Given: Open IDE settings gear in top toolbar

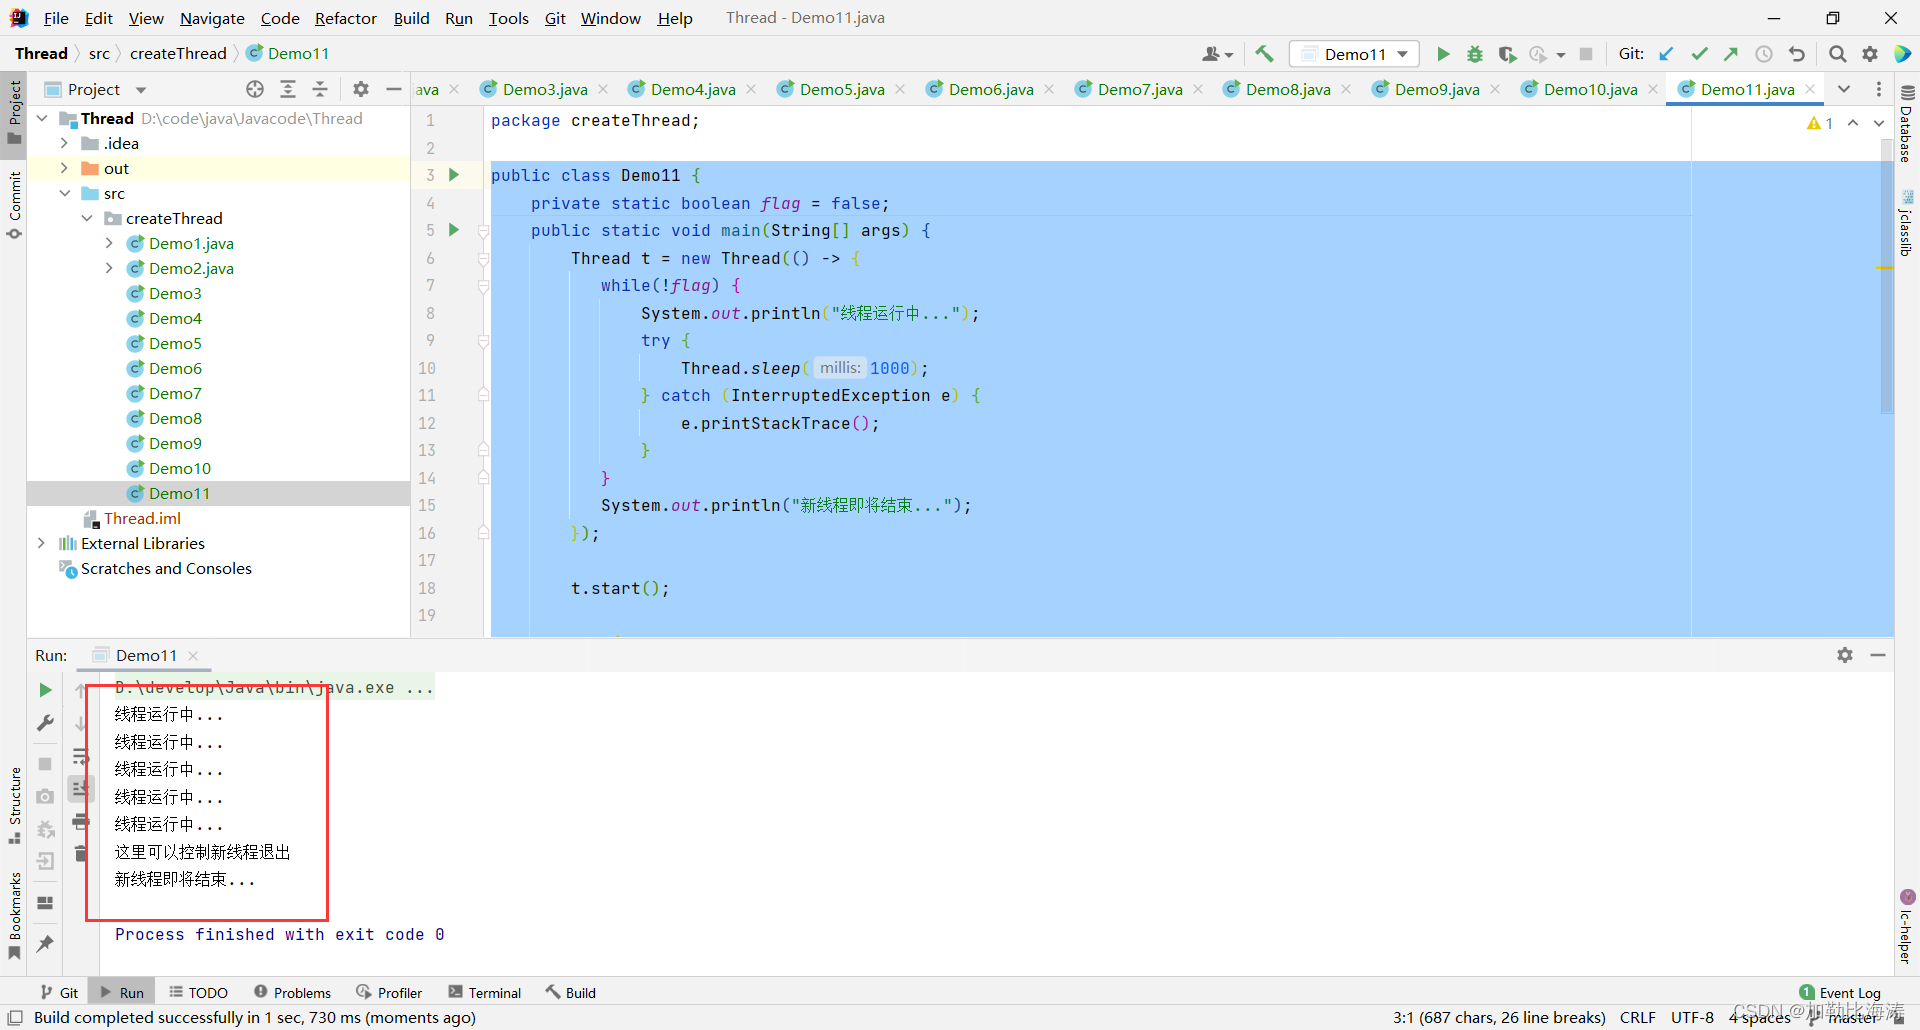Looking at the screenshot, I should click(x=1870, y=54).
